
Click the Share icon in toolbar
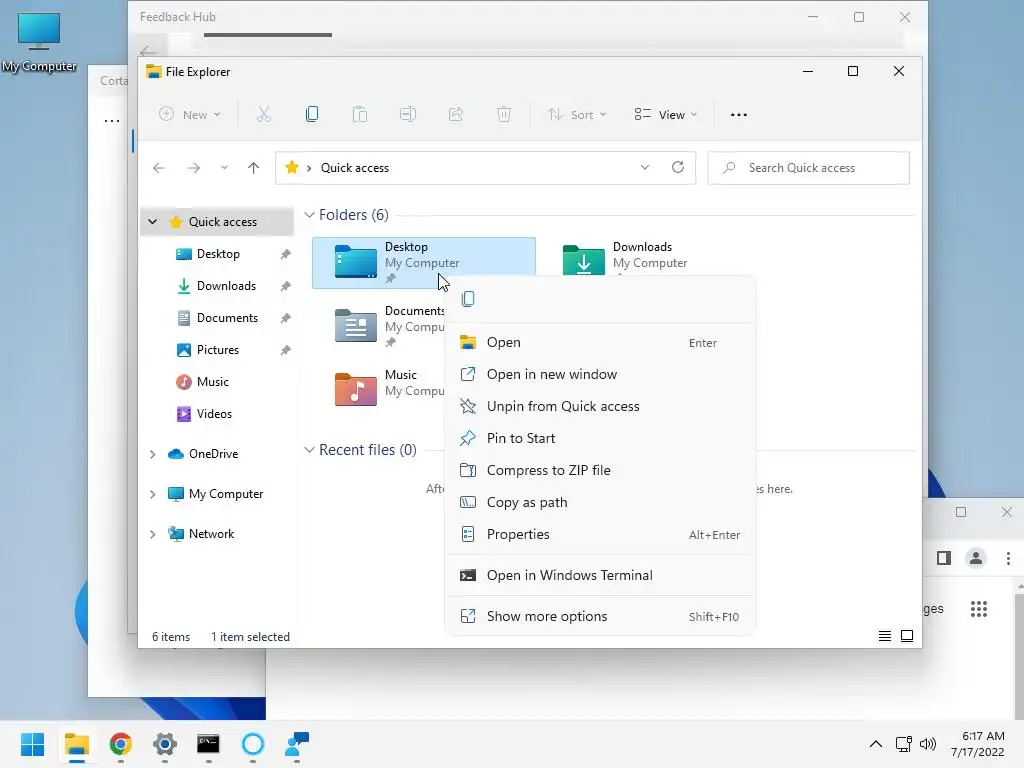tap(456, 115)
